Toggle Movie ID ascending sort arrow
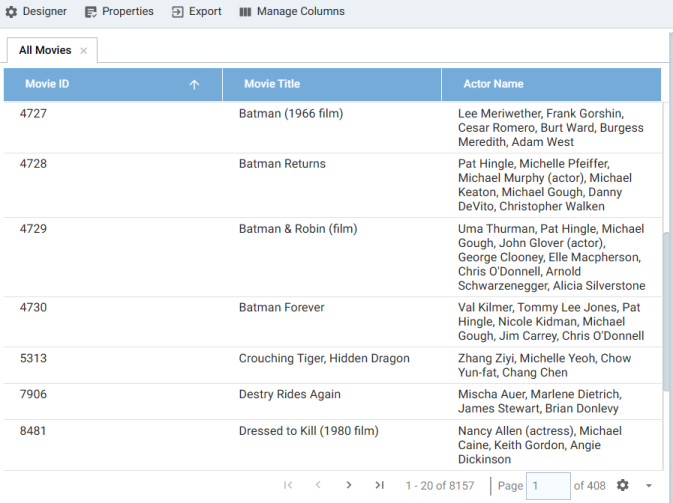 point(194,84)
